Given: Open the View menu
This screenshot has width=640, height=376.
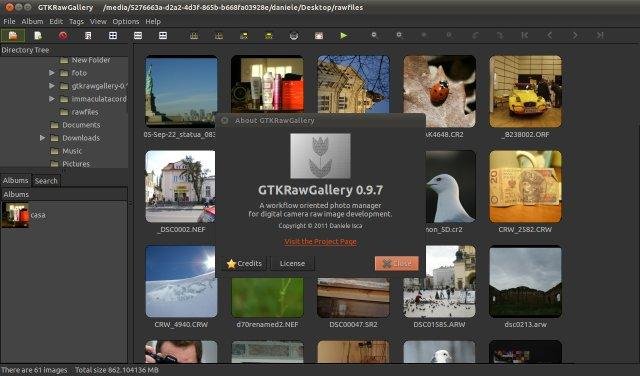Looking at the screenshot, I should 98,21.
